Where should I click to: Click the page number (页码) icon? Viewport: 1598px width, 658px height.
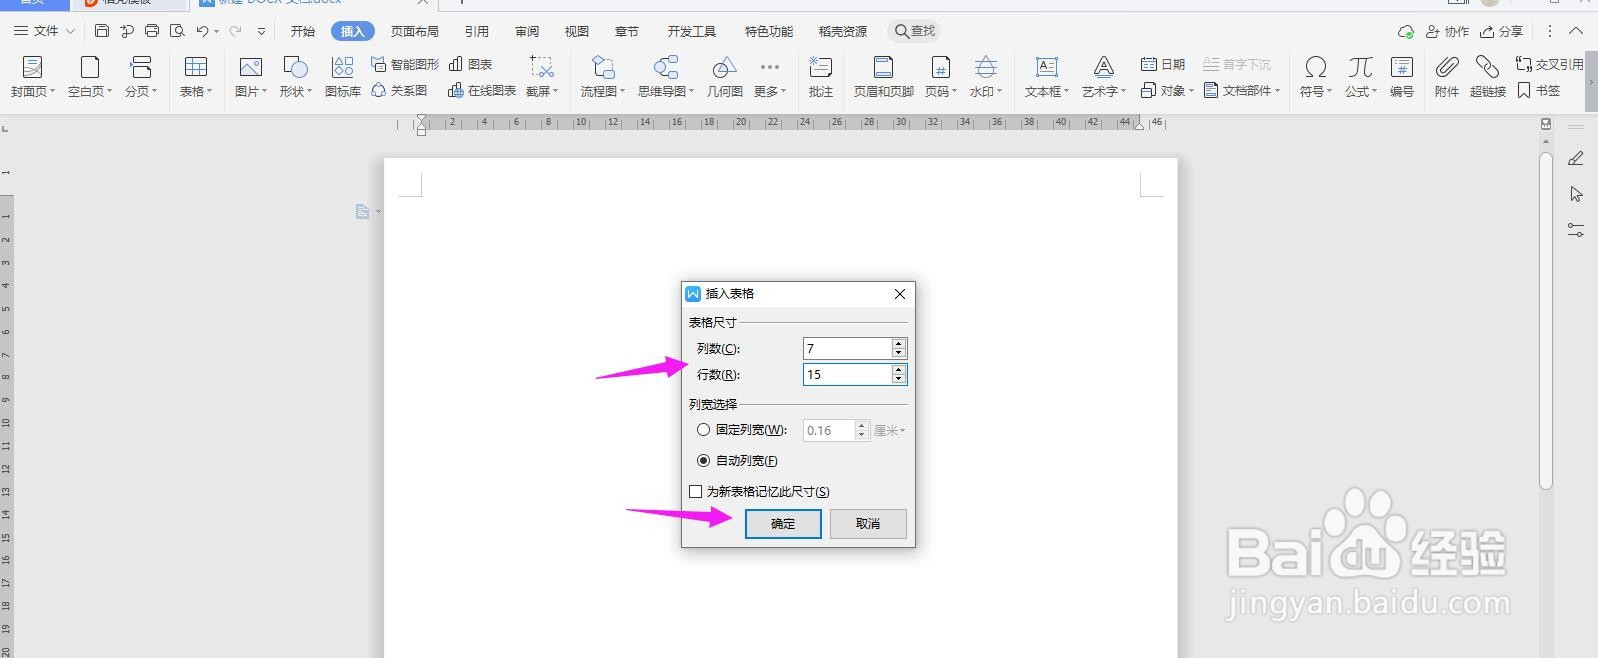click(x=940, y=67)
